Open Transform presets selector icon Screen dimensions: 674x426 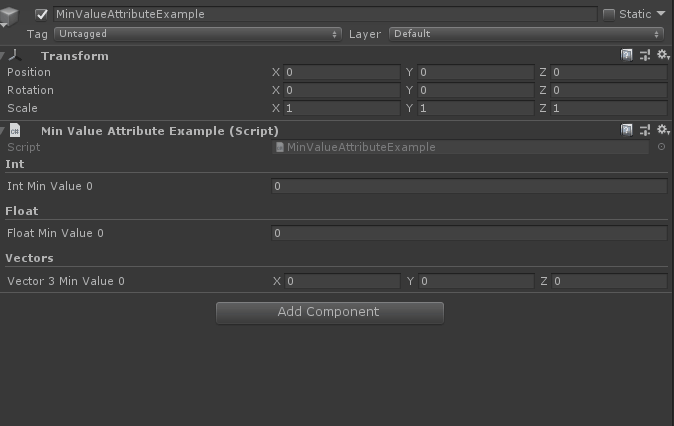645,56
